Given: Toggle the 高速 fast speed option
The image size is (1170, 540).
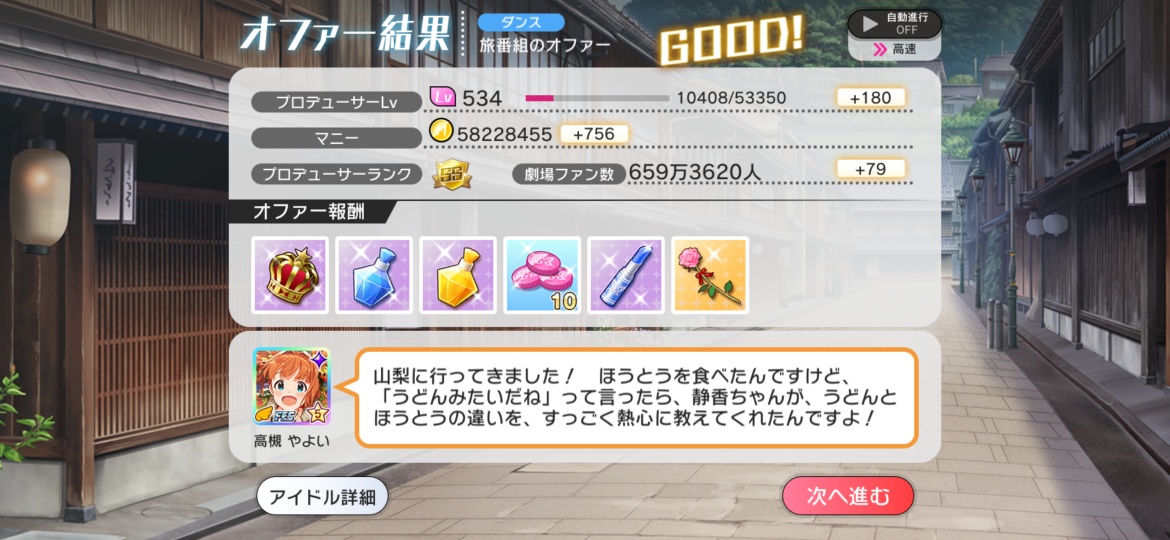Looking at the screenshot, I should [894, 50].
